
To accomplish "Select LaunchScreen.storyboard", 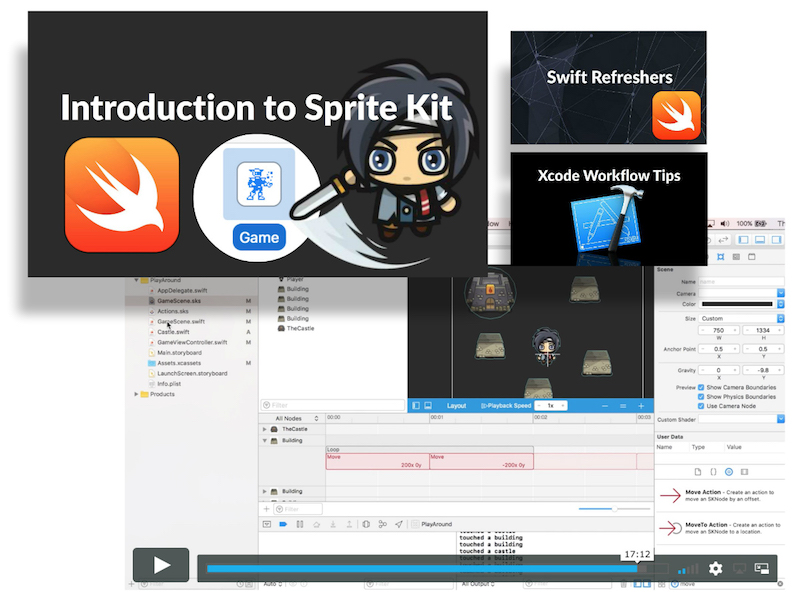I will tap(192, 374).
